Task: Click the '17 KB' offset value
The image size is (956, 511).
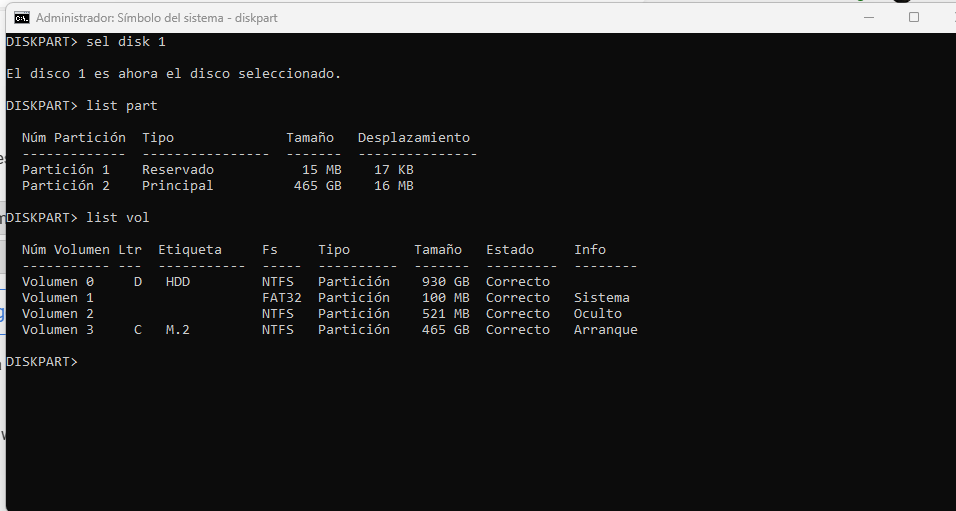Action: coord(394,170)
